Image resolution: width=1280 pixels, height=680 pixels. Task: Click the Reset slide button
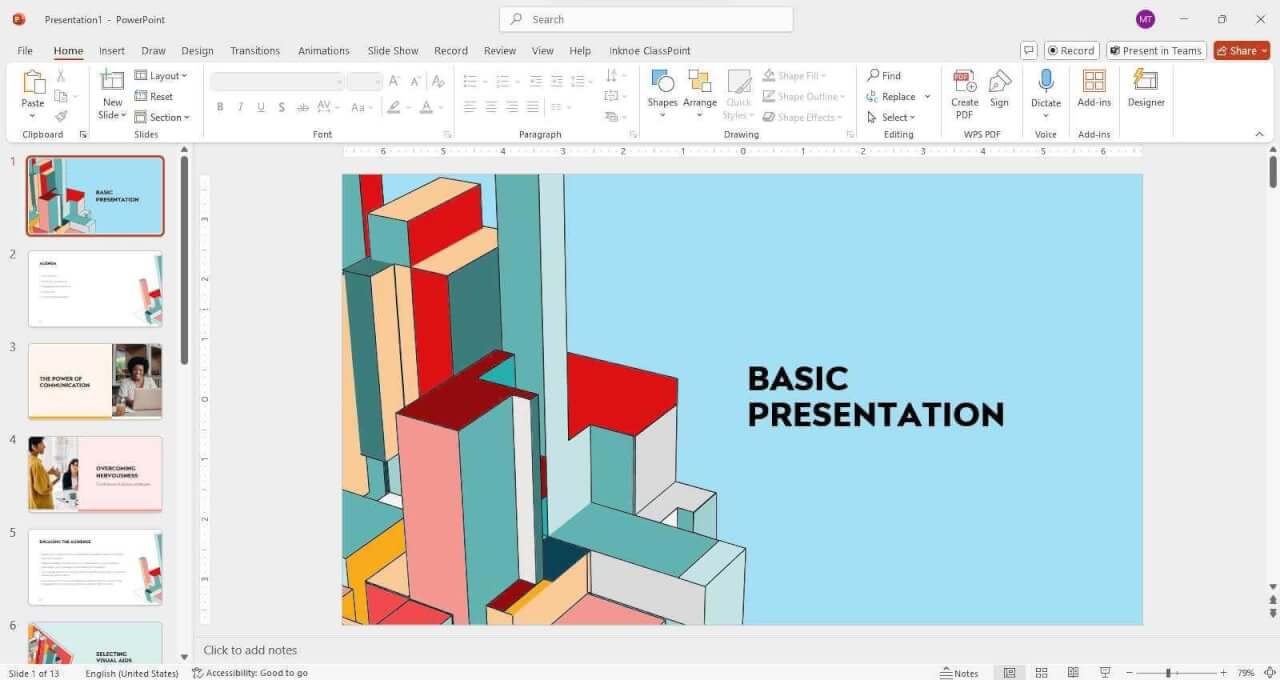[154, 97]
